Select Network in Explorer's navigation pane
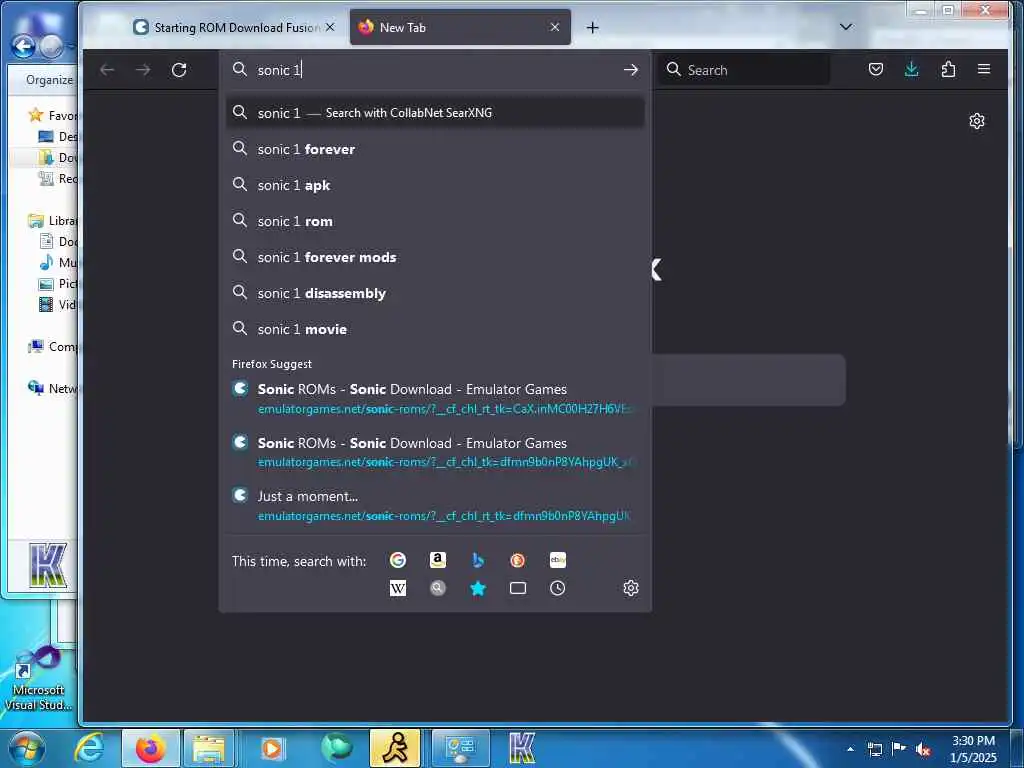 (54, 388)
